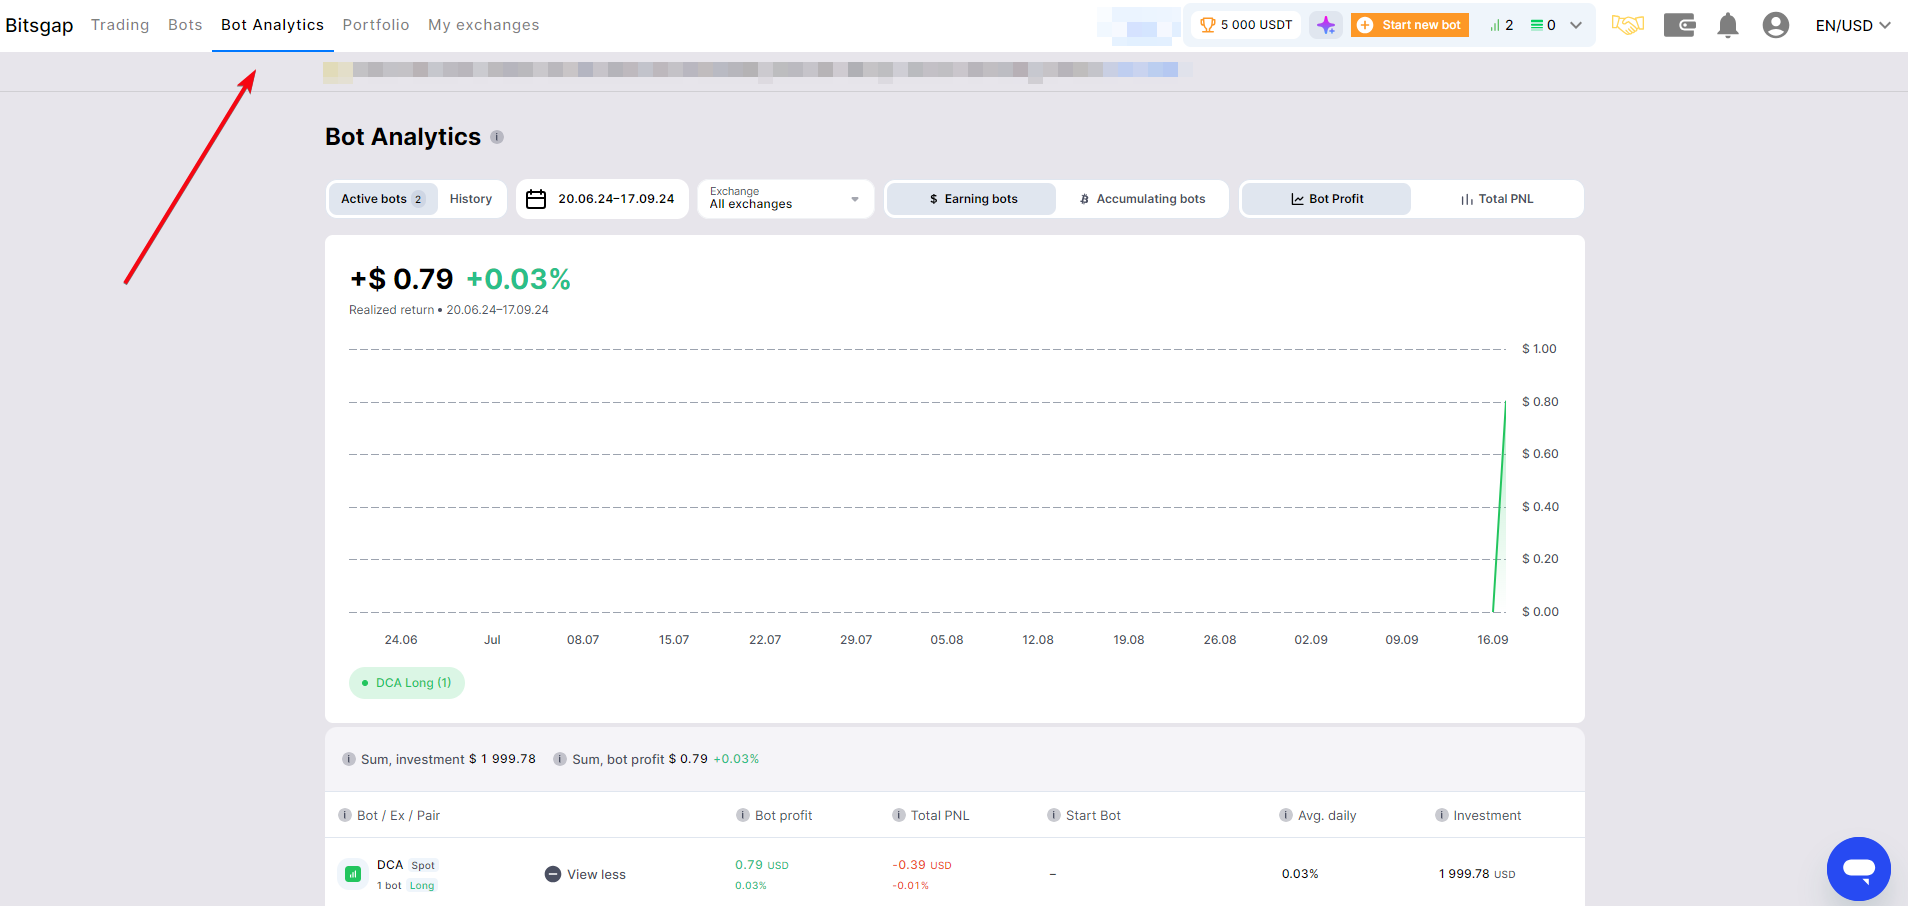Screen dimensions: 1908x906
Task: Click info icon next to Sum, bot profit
Action: (560, 759)
